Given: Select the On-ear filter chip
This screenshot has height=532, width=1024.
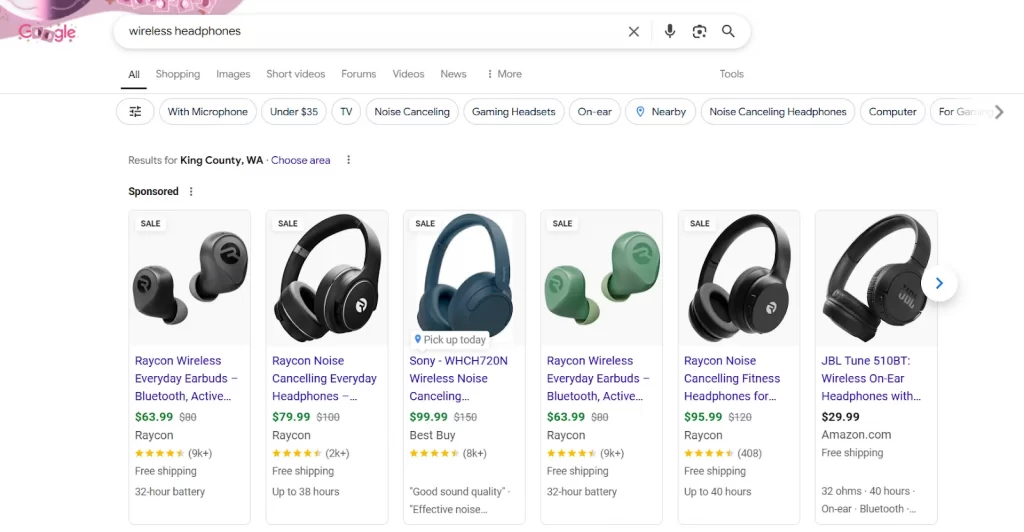Looking at the screenshot, I should coord(594,112).
